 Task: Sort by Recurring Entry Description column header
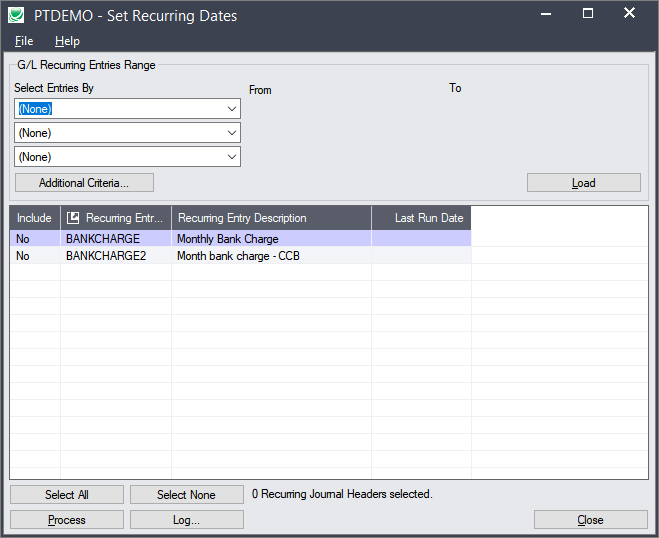pos(270,218)
